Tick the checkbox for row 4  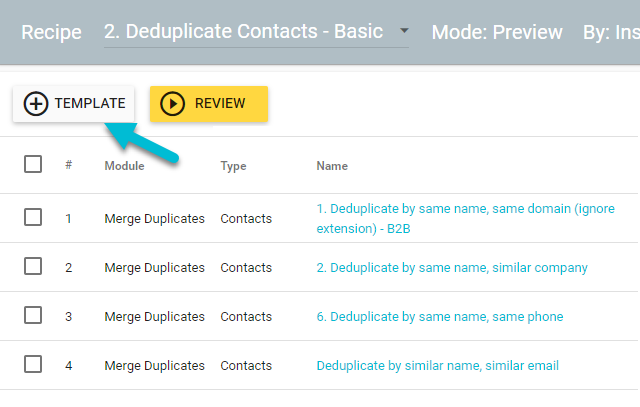tap(33, 364)
